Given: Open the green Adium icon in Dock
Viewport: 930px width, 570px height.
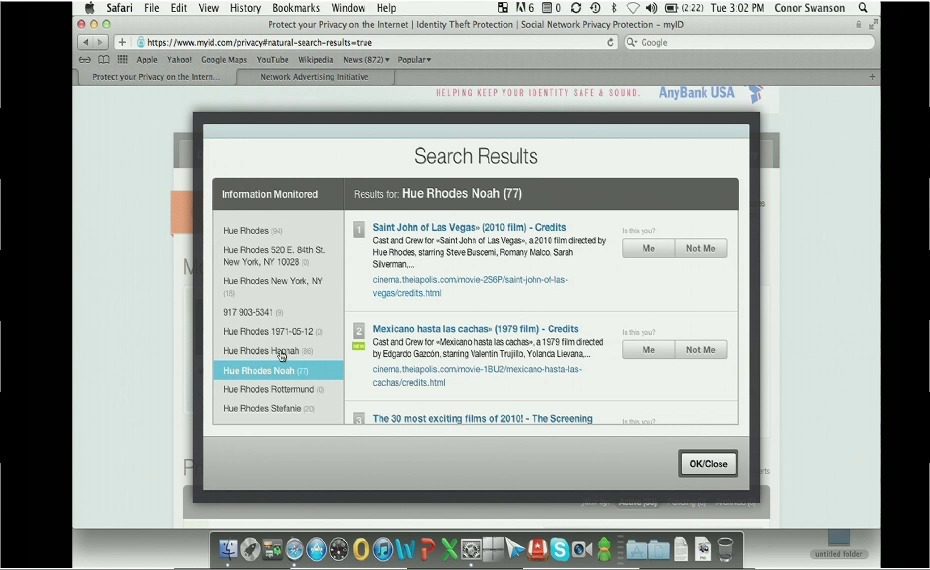Looking at the screenshot, I should coord(604,549).
